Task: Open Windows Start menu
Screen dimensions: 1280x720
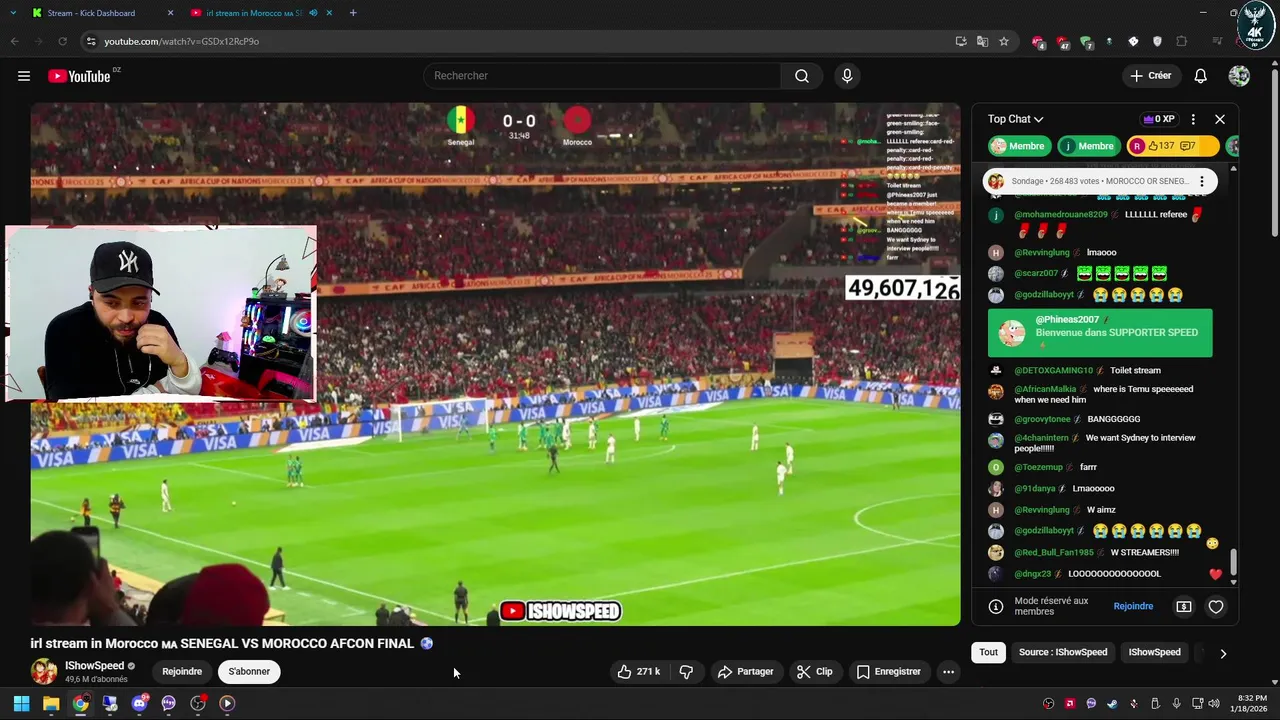Action: pyautogui.click(x=21, y=703)
